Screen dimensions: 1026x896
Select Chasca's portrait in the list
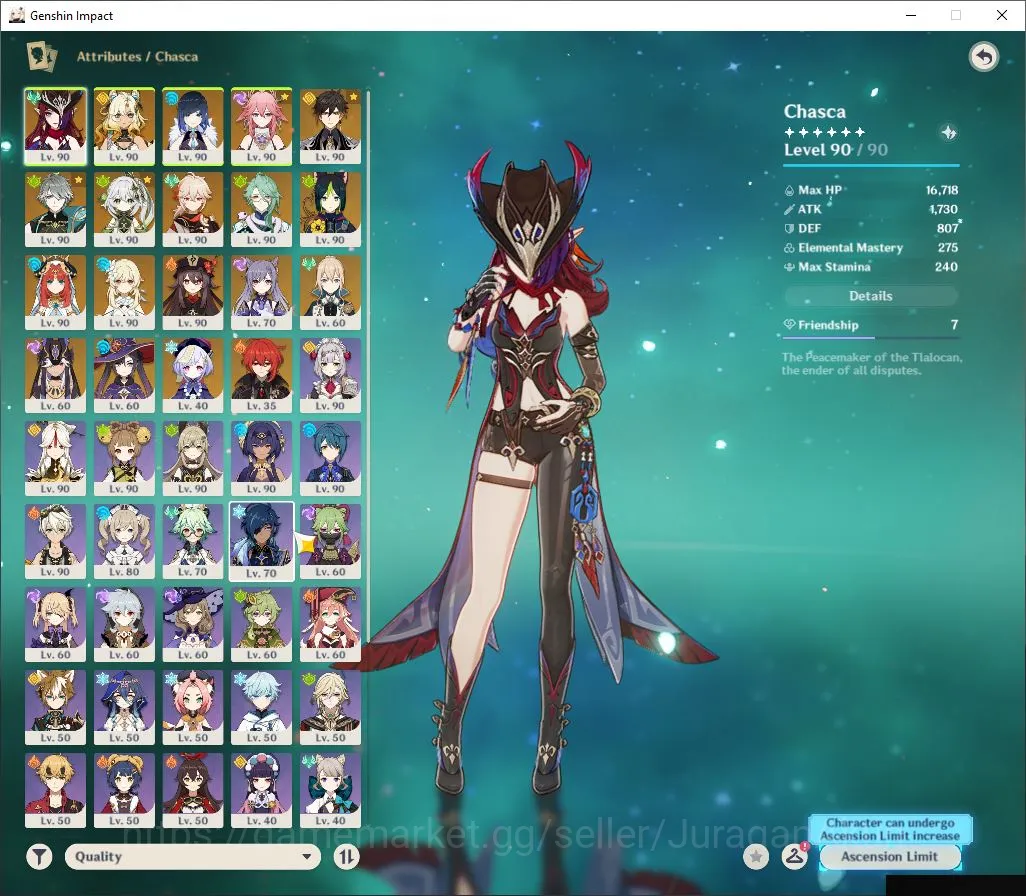point(56,126)
